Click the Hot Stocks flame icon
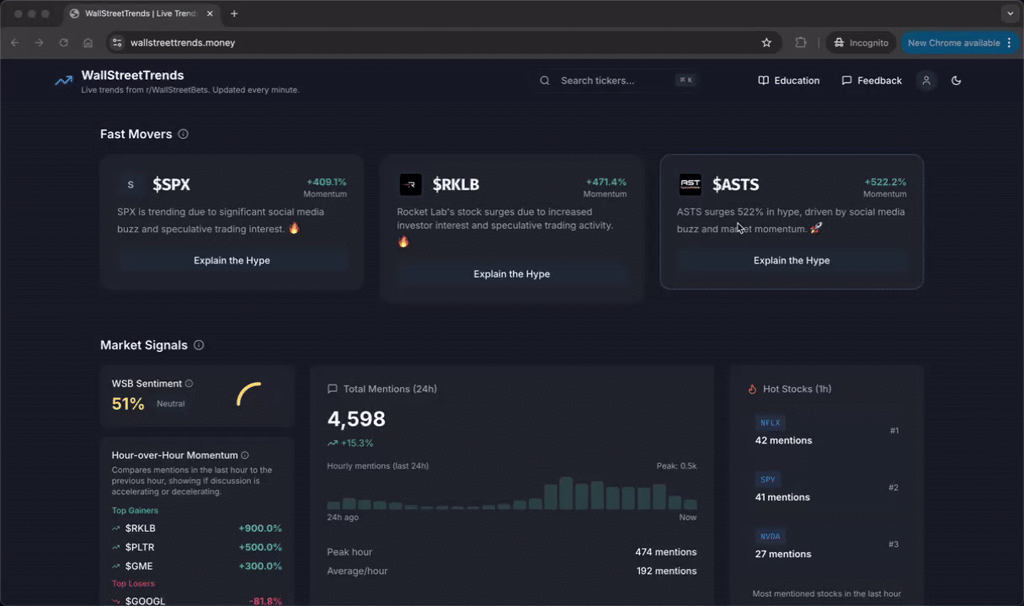1024x606 pixels. pyautogui.click(x=752, y=389)
